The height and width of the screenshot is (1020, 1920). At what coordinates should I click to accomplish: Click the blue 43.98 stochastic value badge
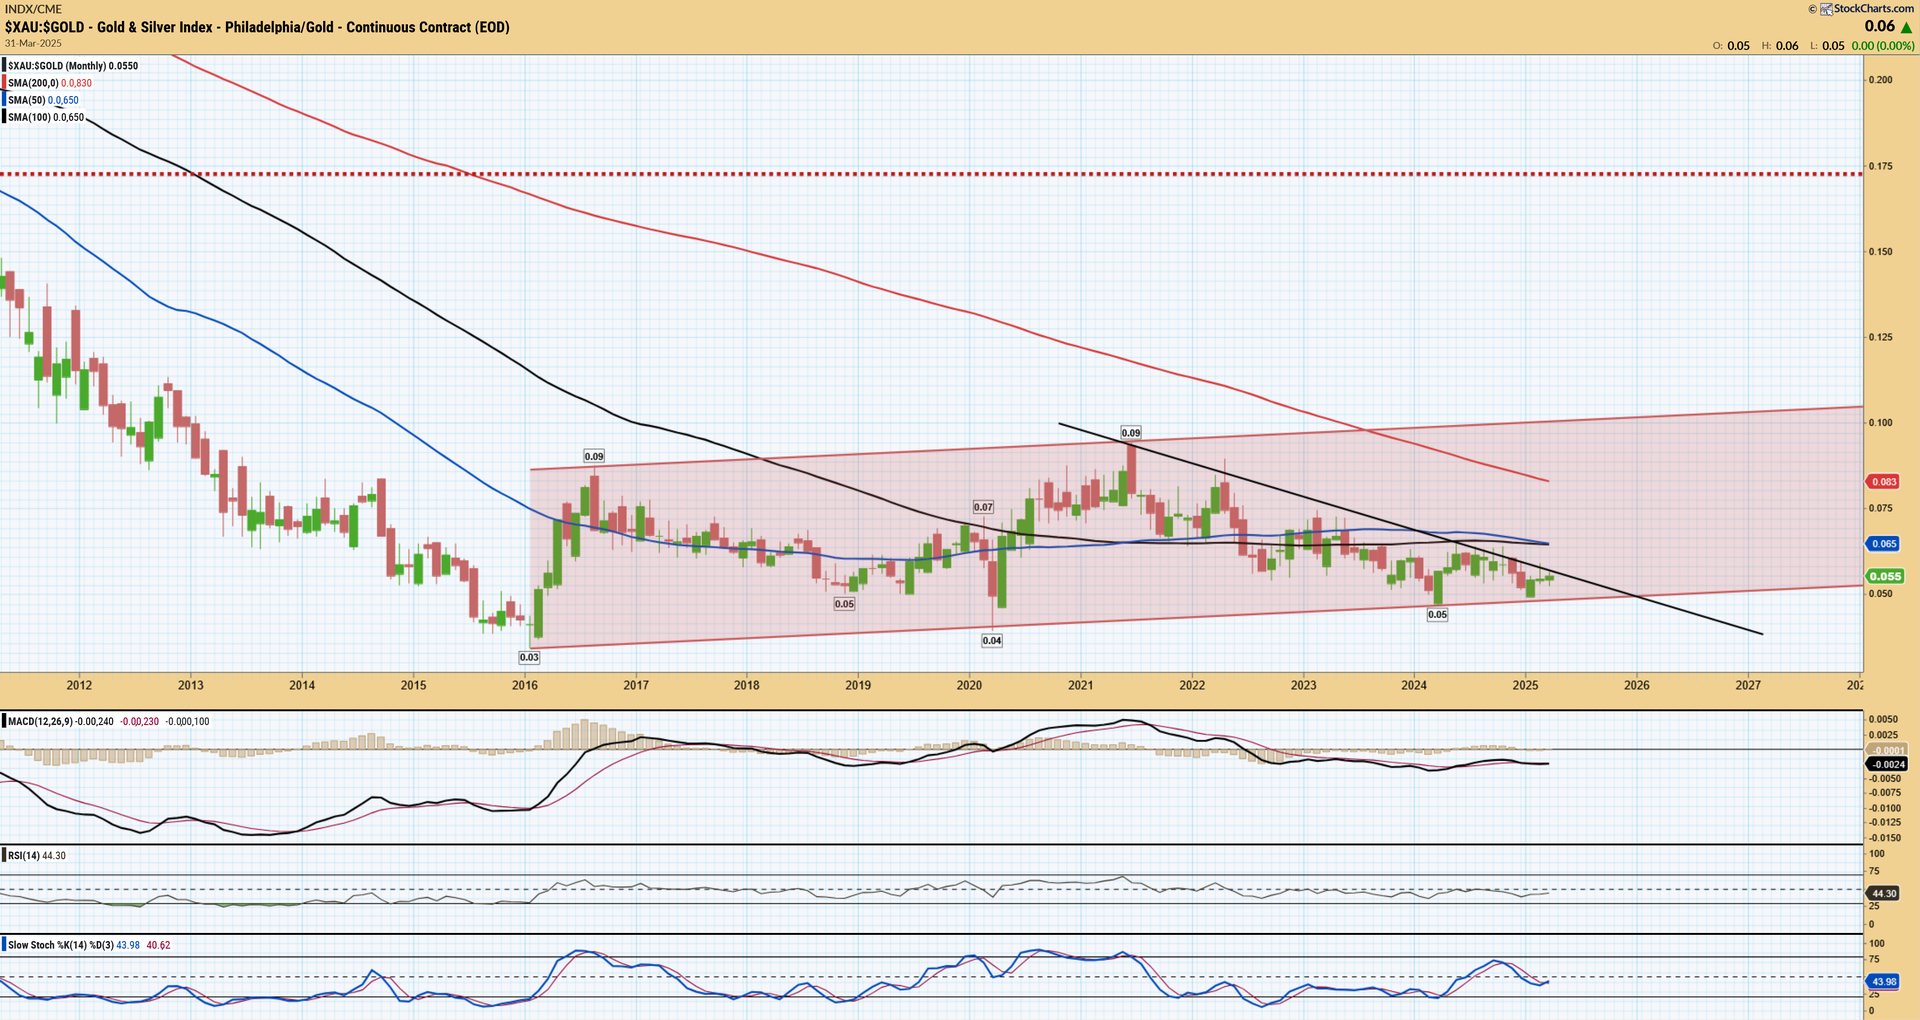1884,982
